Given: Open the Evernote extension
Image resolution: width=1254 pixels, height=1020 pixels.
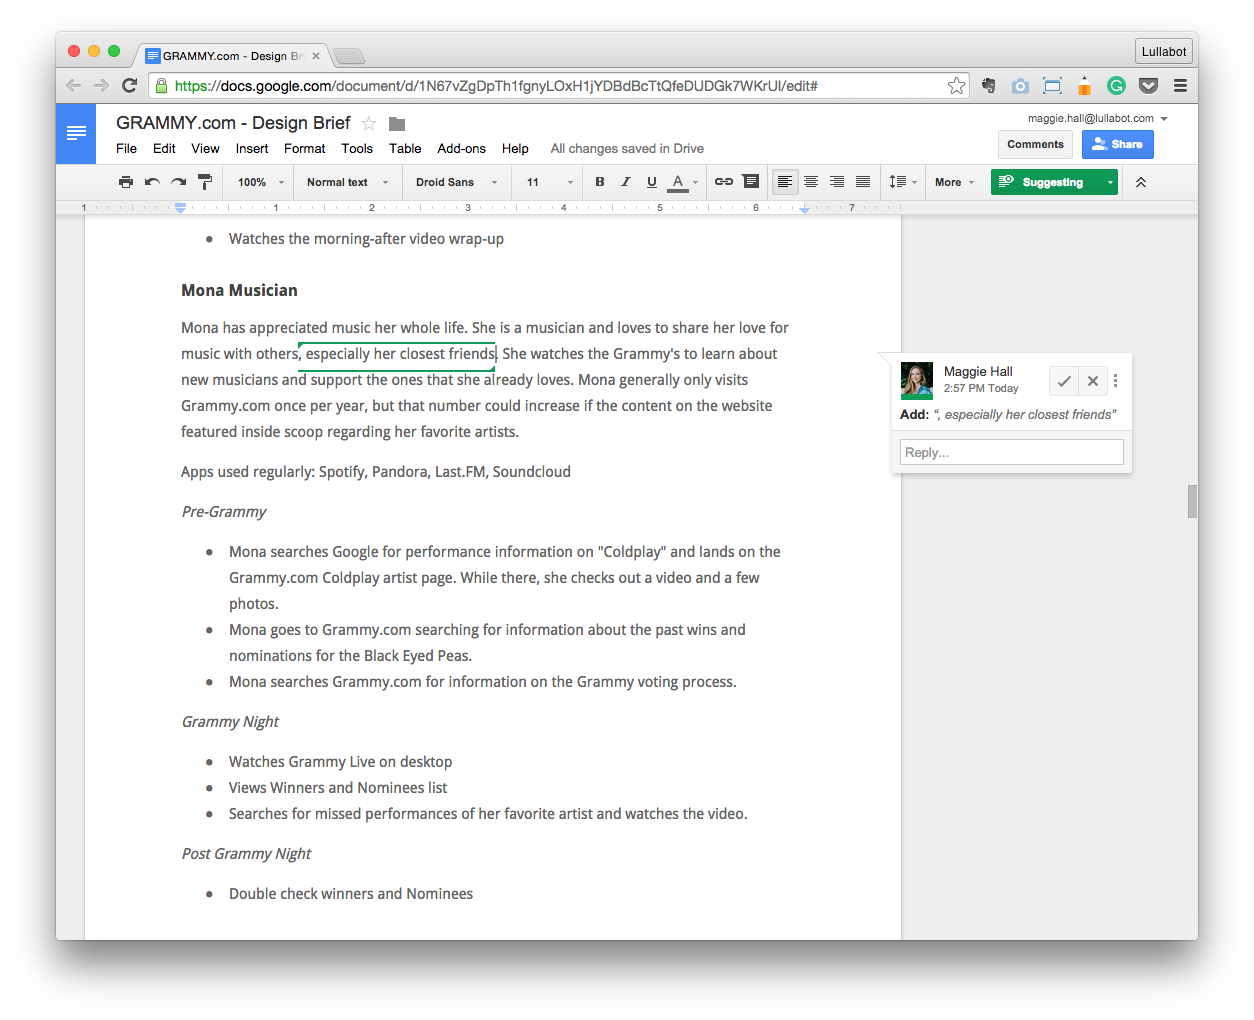Looking at the screenshot, I should (x=989, y=86).
